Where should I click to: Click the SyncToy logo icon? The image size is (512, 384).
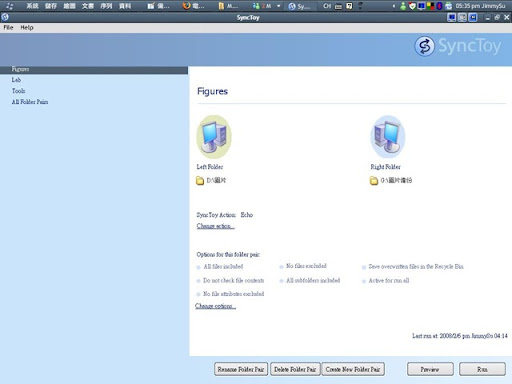tap(424, 46)
